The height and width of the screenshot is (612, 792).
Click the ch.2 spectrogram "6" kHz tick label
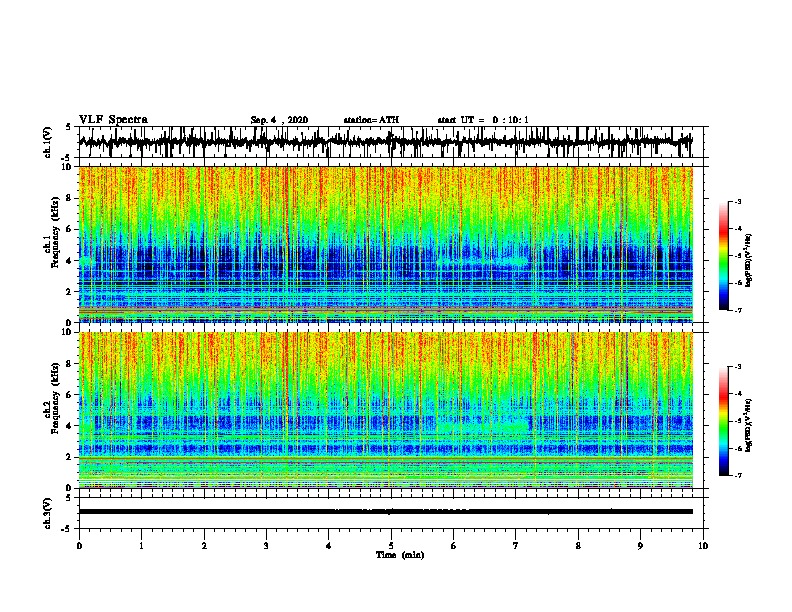click(x=69, y=395)
